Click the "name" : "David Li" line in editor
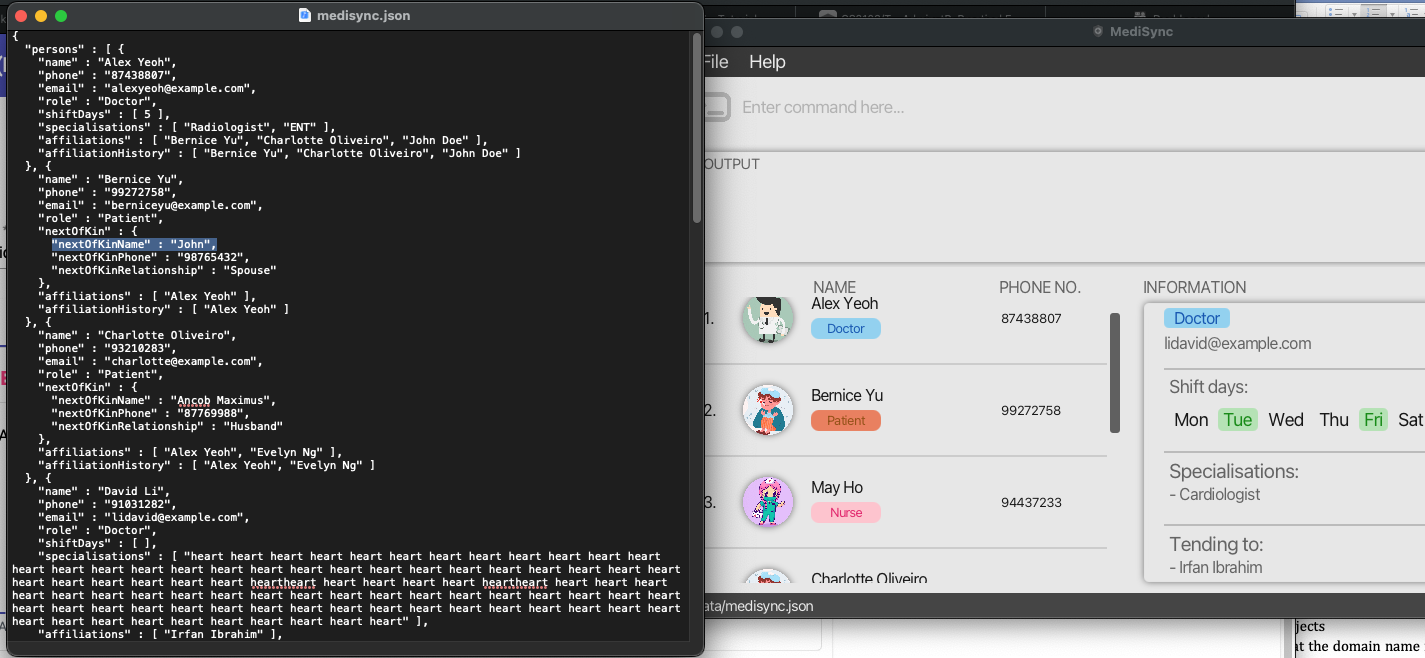This screenshot has height=658, width=1425. [x=104, y=491]
